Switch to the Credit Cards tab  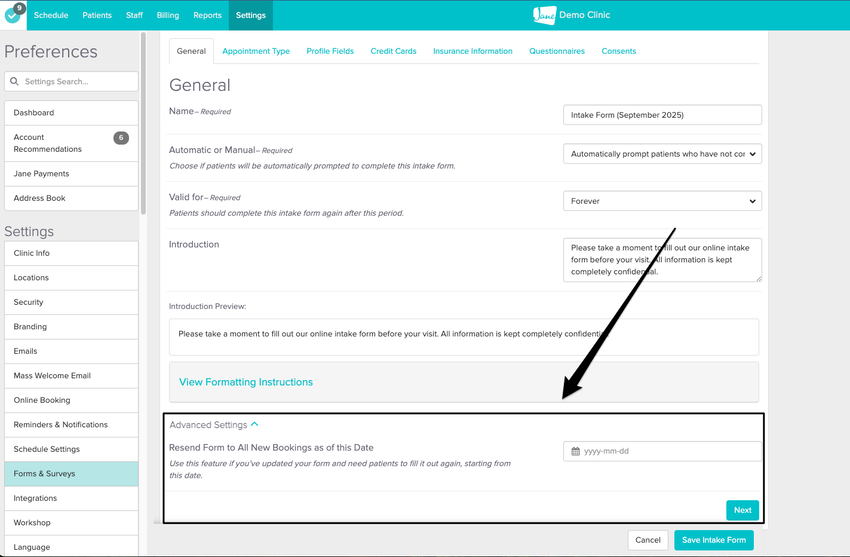[x=394, y=51]
